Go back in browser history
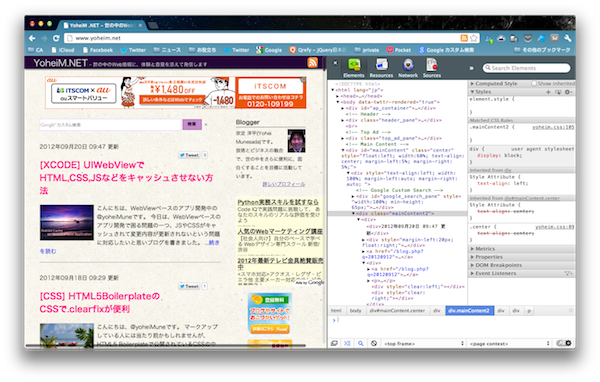This screenshot has width=600, height=382. [x=32, y=38]
